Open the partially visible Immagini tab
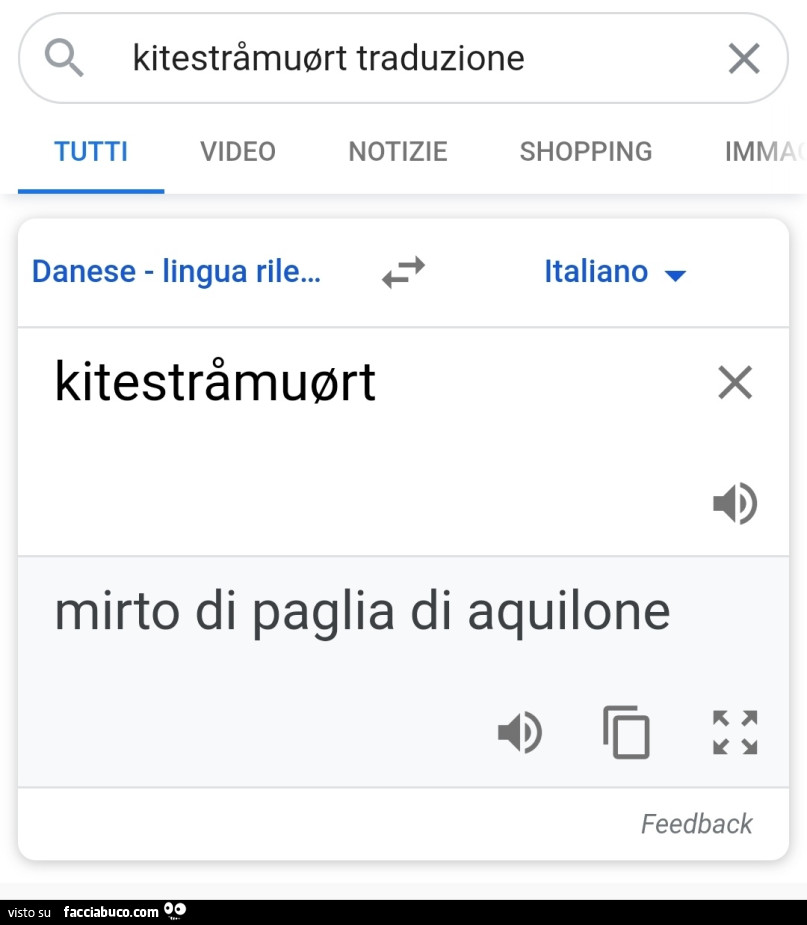Viewport: 807px width, 925px height. tap(765, 152)
